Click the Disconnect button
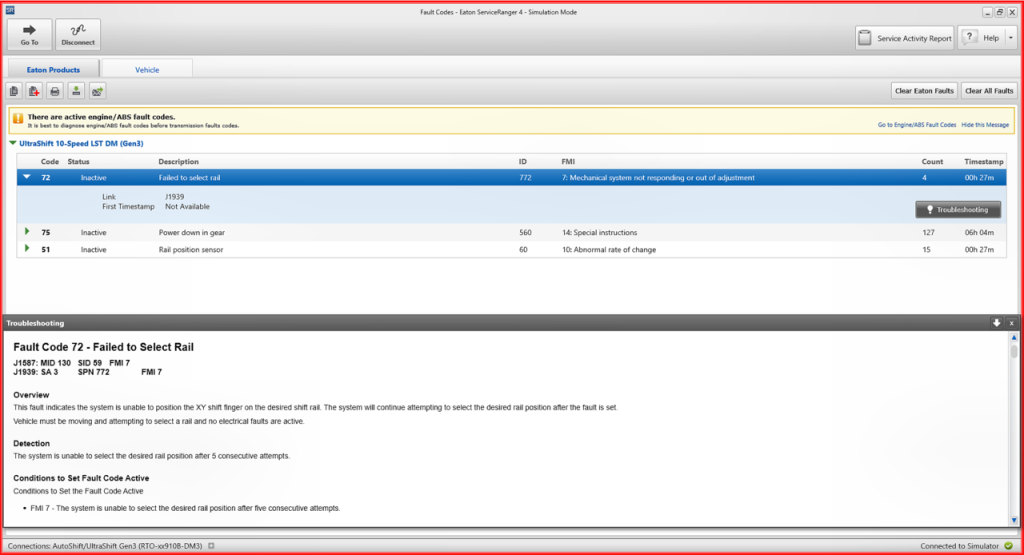This screenshot has height=555, width=1024. (78, 35)
